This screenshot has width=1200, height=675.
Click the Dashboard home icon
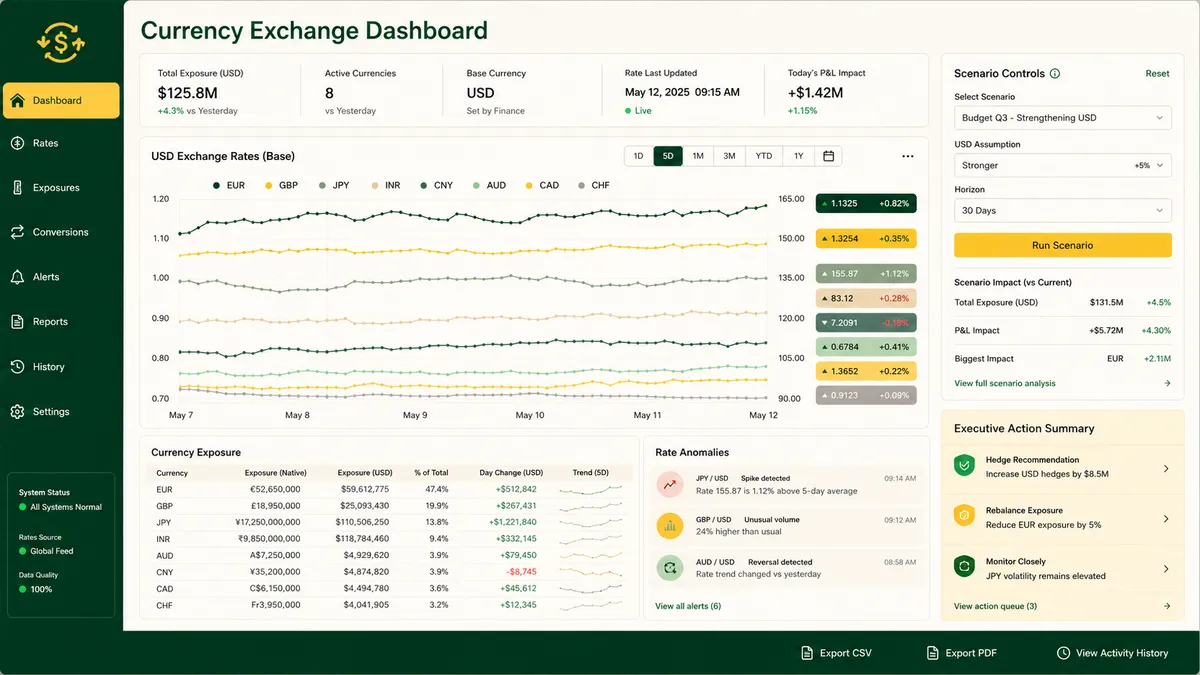(17, 100)
